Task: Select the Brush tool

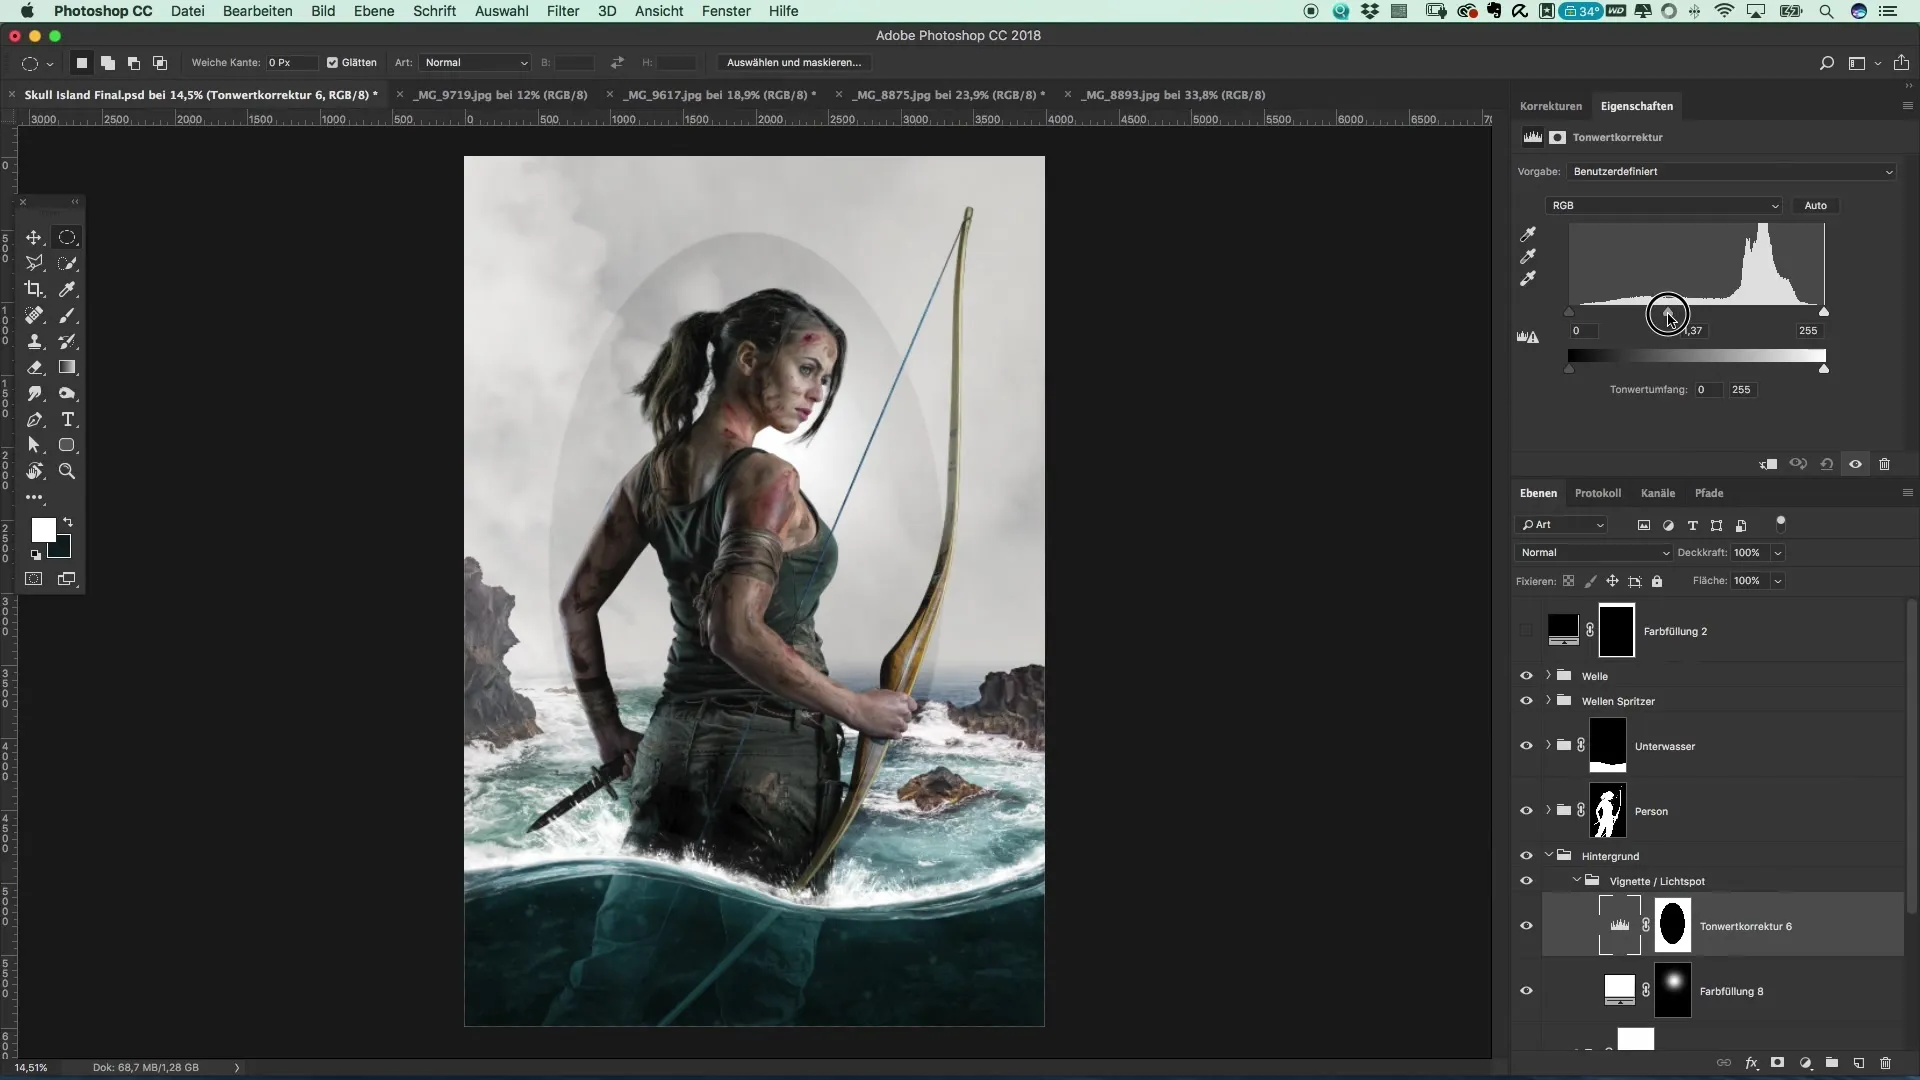Action: [x=67, y=315]
